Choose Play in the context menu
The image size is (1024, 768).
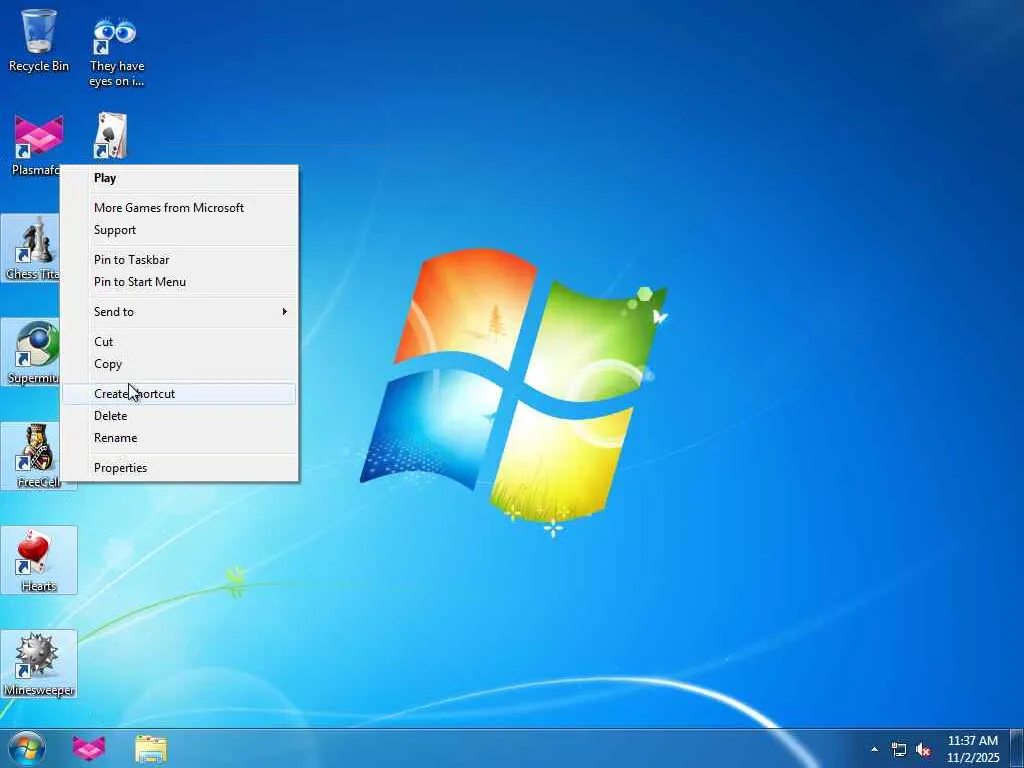[179, 178]
